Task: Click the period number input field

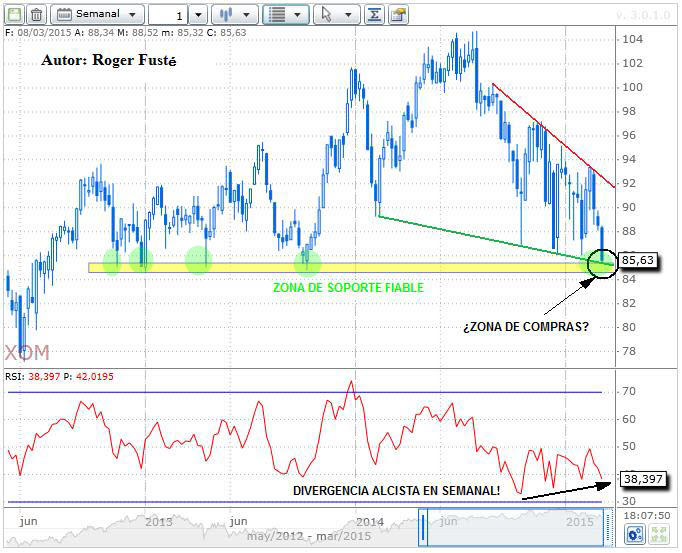Action: pyautogui.click(x=166, y=15)
